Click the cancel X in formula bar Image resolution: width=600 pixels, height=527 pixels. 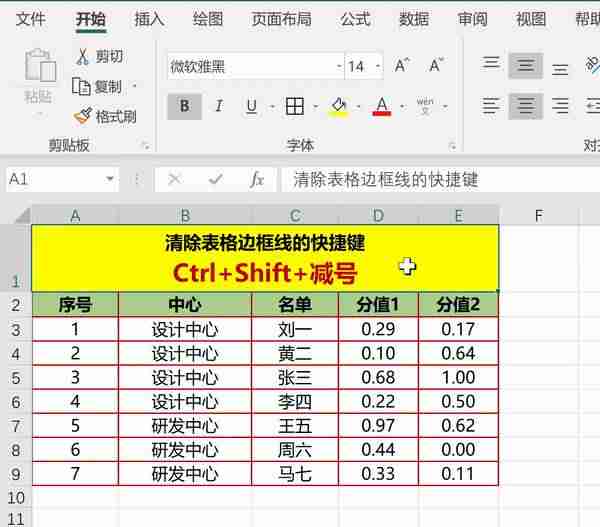click(175, 179)
